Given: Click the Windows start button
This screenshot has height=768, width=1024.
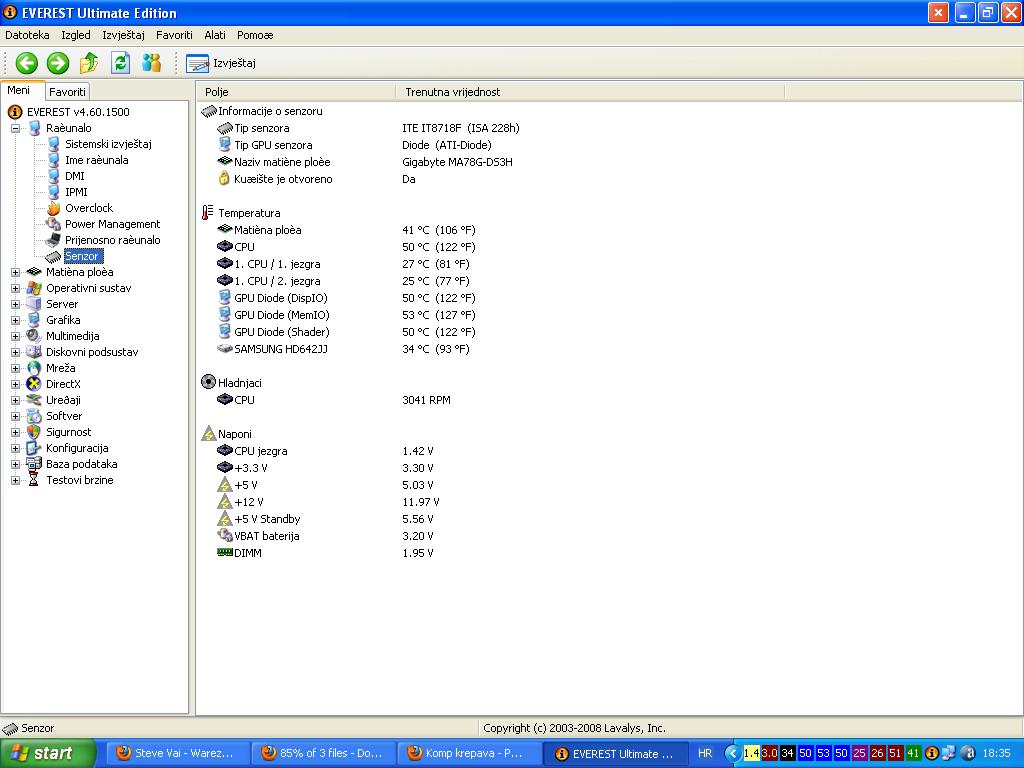Looking at the screenshot, I should pyautogui.click(x=47, y=753).
